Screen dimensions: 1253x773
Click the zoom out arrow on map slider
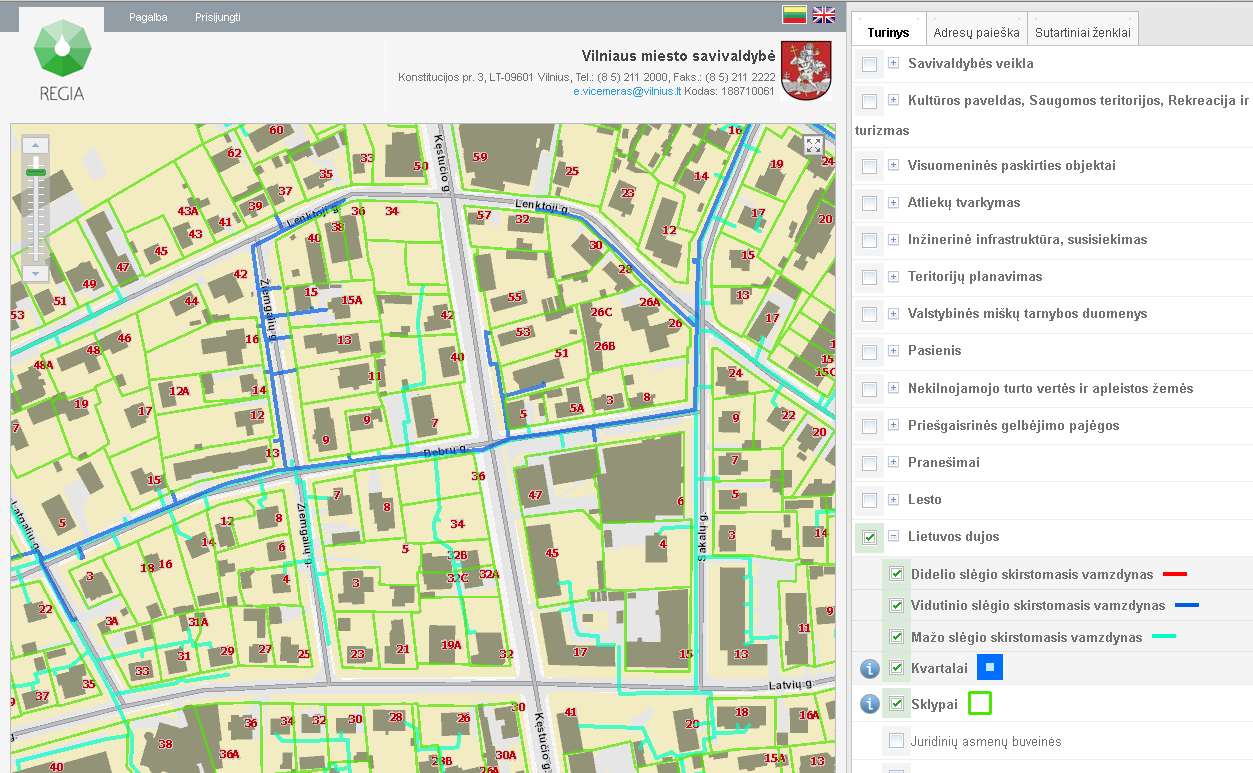click(36, 272)
